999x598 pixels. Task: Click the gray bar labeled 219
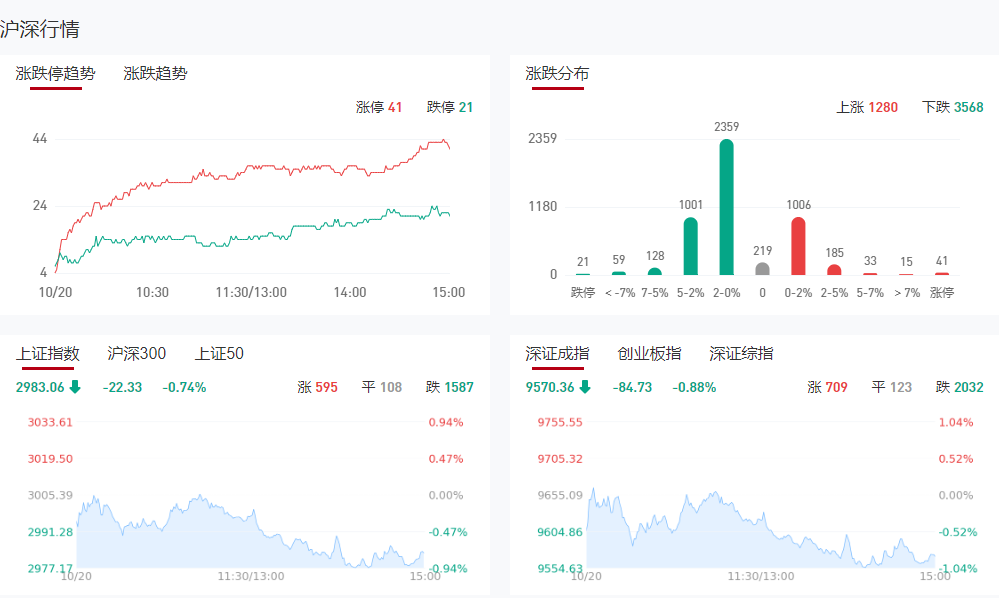click(762, 268)
